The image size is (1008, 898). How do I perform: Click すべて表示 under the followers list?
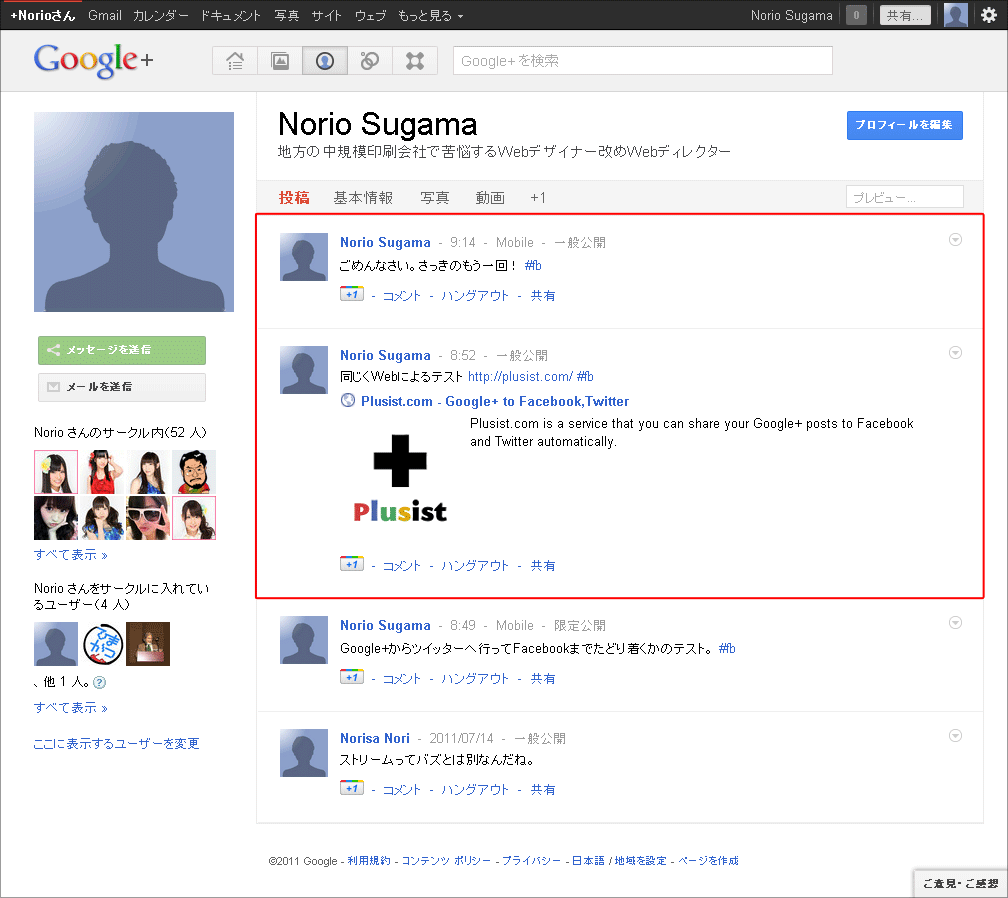(x=71, y=708)
